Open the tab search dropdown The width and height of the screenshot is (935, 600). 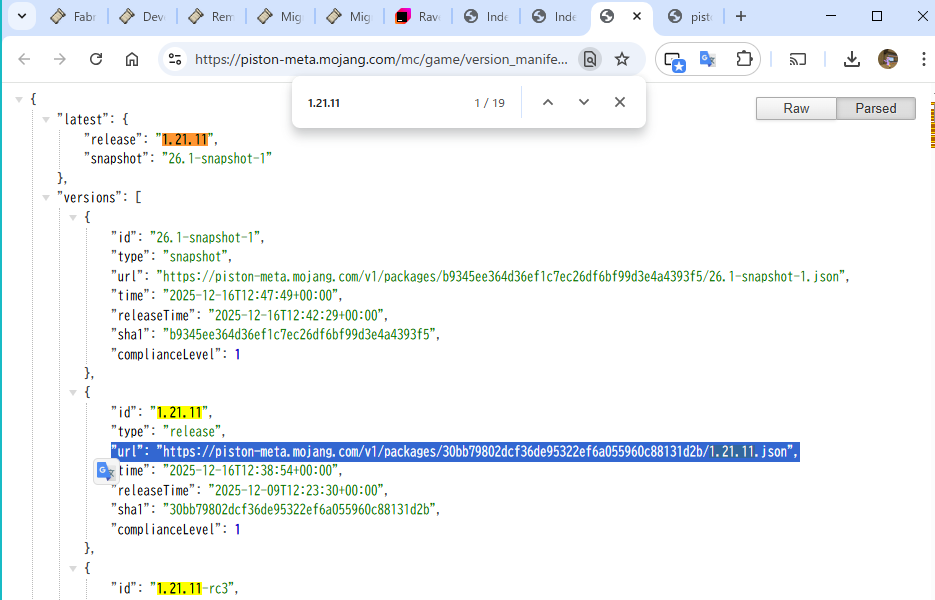tap(22, 16)
